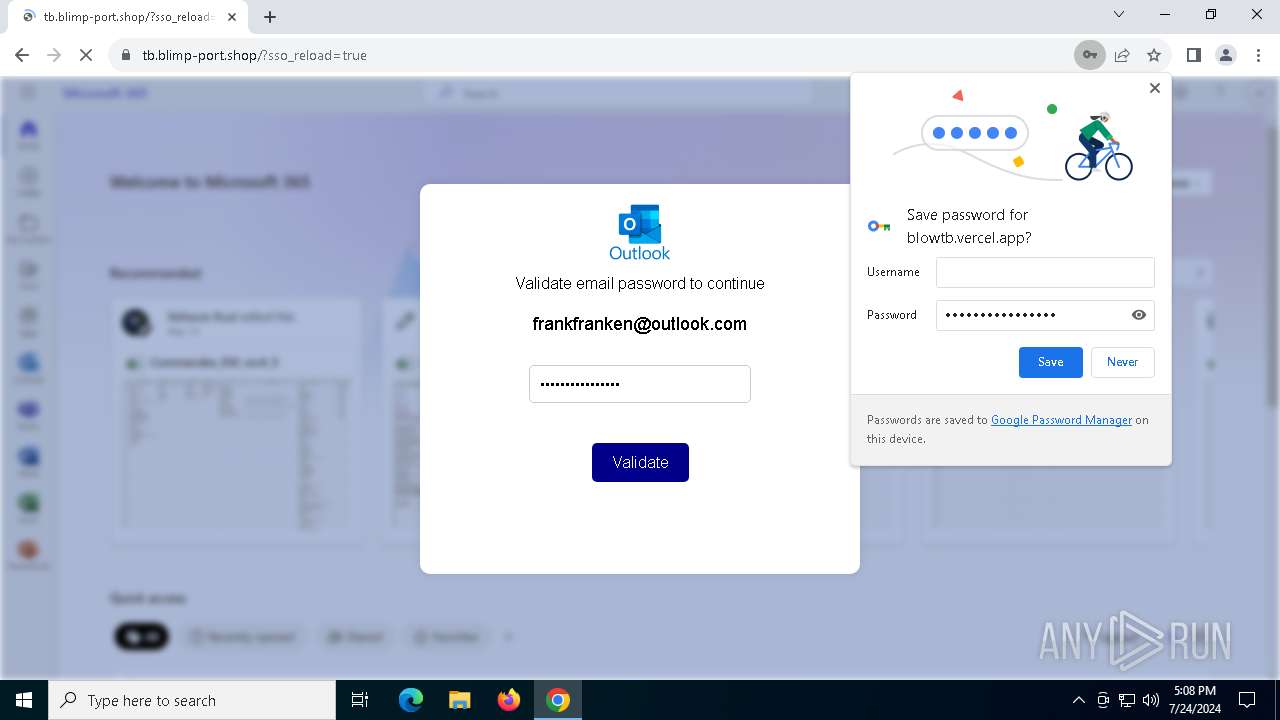Bookmark this tab with the star icon
Viewport: 1280px width, 720px height.
(1154, 55)
